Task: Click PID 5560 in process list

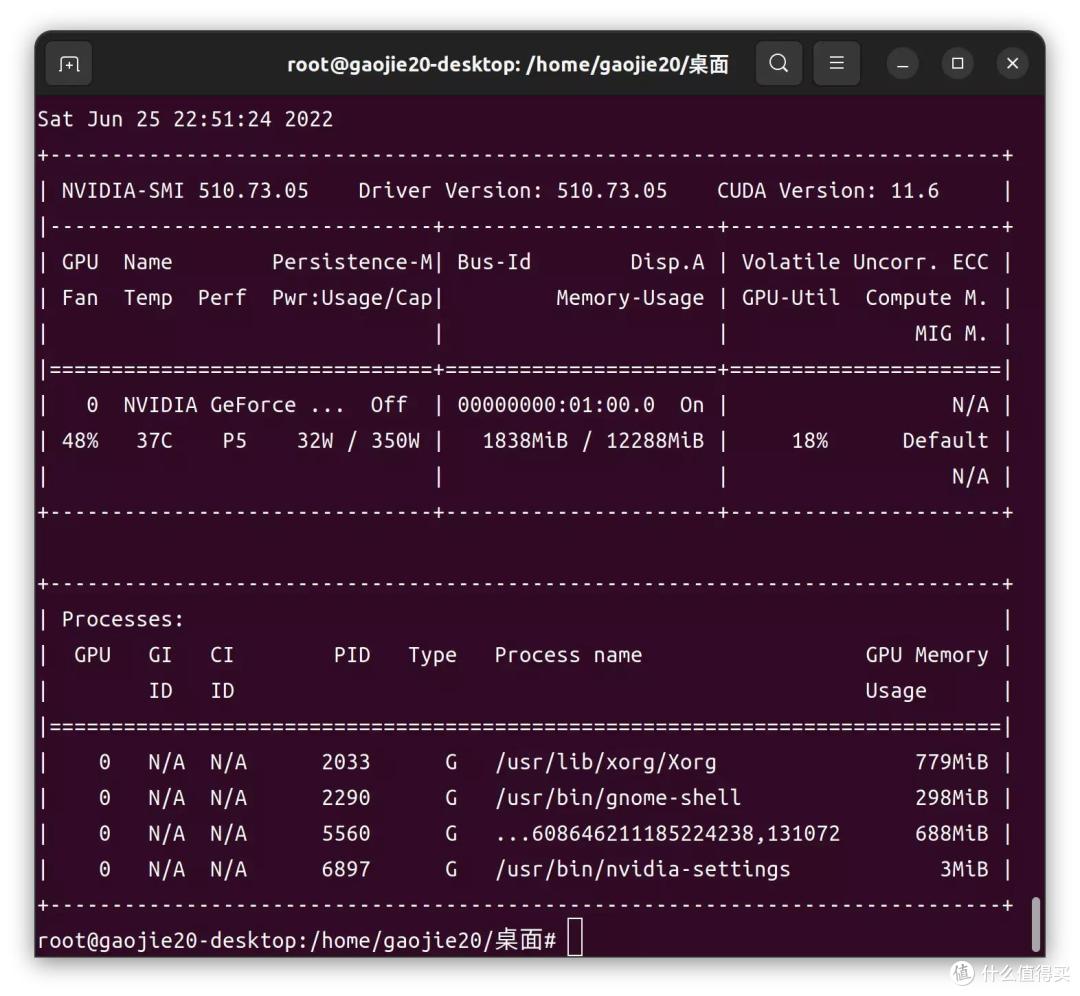Action: (x=346, y=834)
